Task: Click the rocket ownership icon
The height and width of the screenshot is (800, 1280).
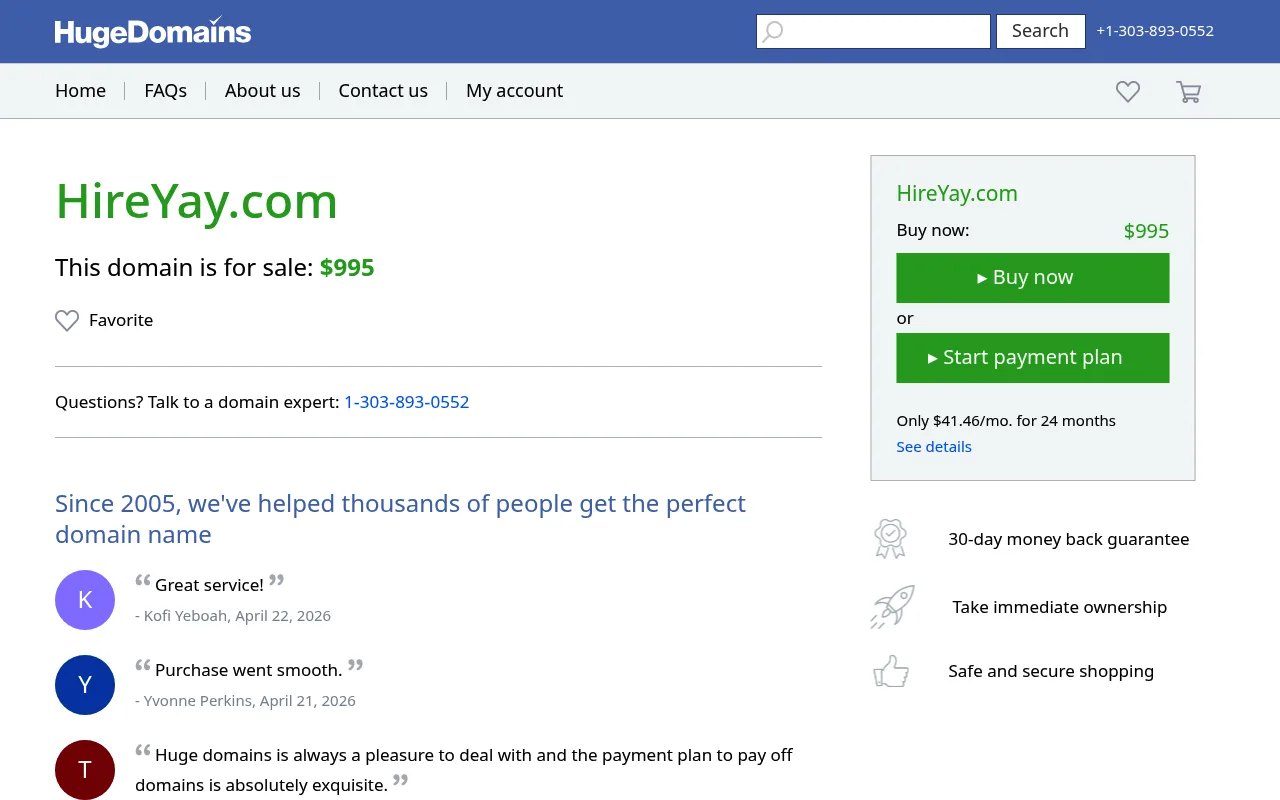Action: pyautogui.click(x=892, y=607)
